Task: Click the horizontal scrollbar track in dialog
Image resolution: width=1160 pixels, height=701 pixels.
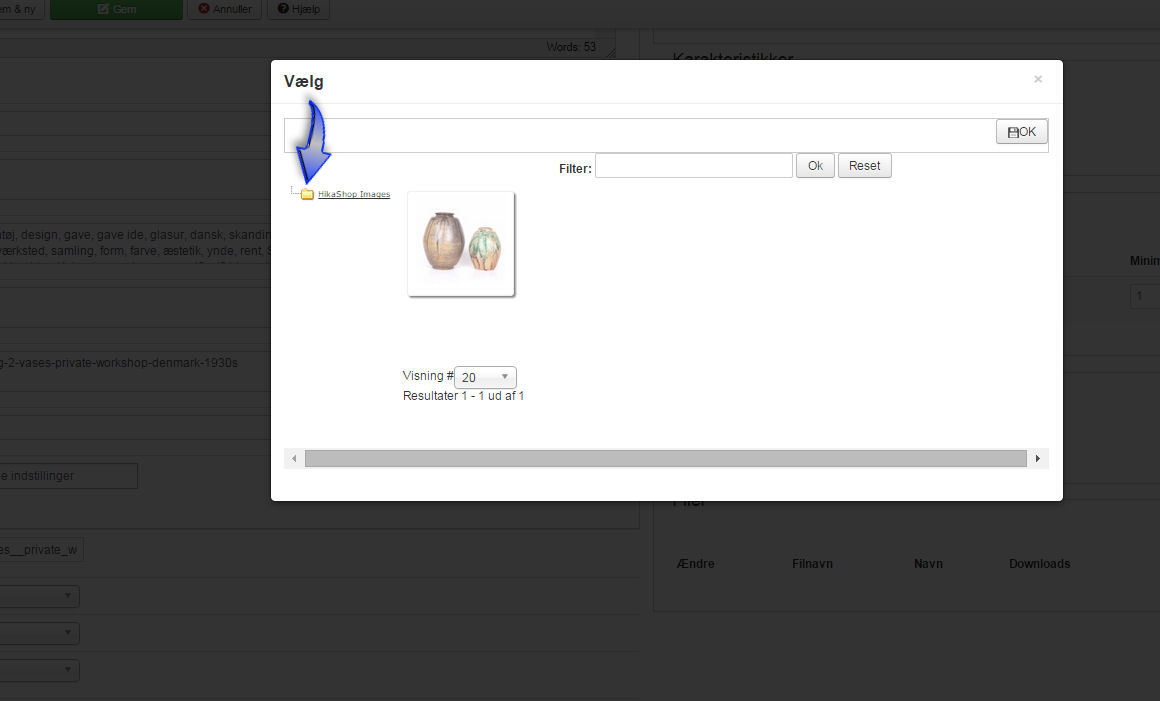Action: click(x=666, y=458)
